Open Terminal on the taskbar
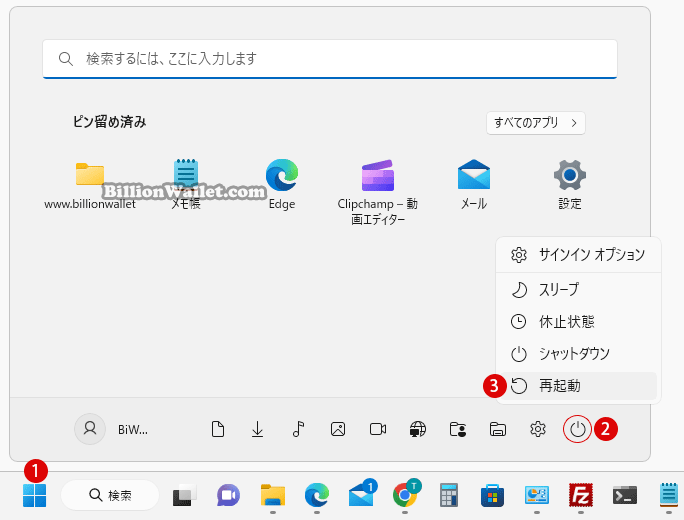The width and height of the screenshot is (684, 520). (x=625, y=496)
